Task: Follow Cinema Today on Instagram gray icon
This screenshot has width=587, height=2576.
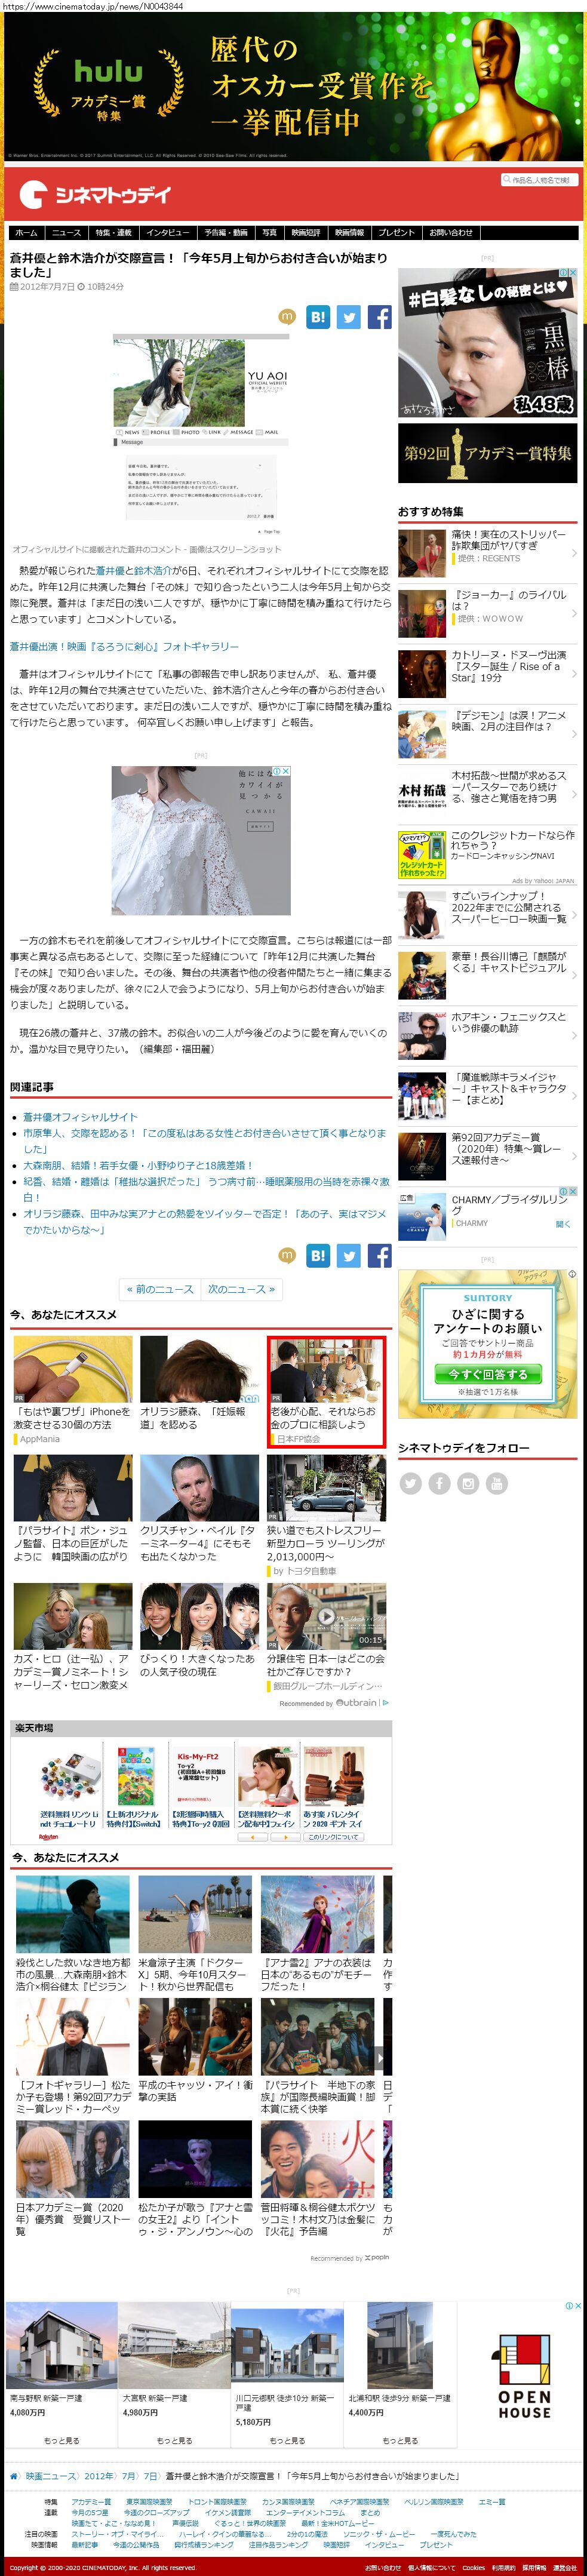Action: coord(468,1483)
